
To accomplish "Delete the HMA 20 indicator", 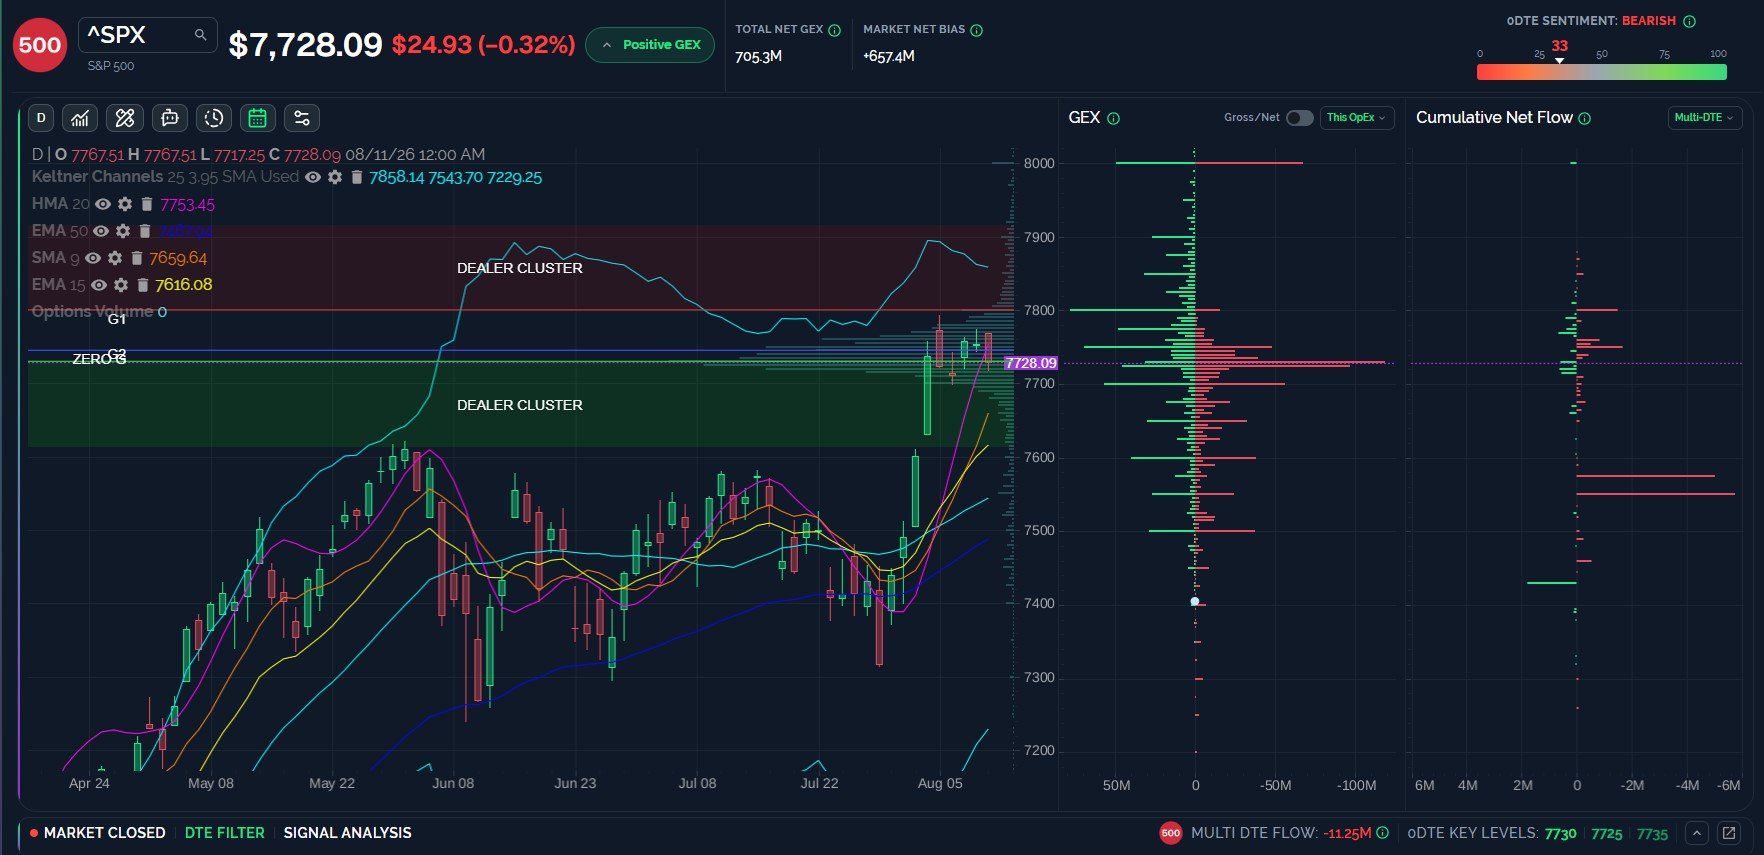I will coord(147,204).
